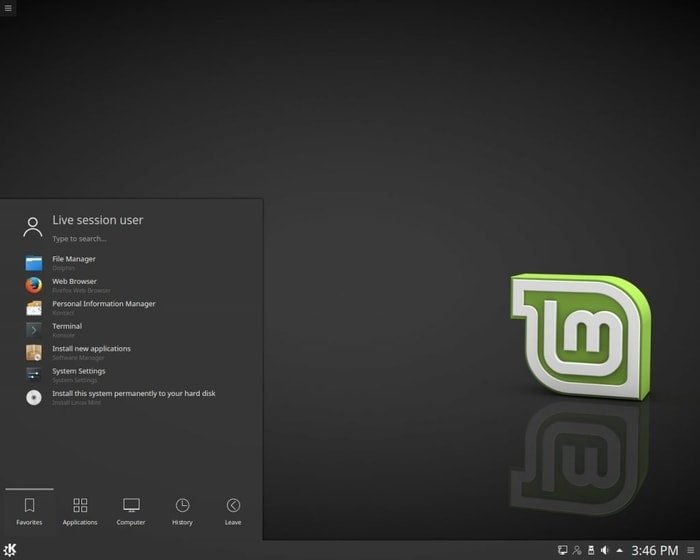
Task: Launch File Manager Dolphin folder icon
Action: point(34,263)
